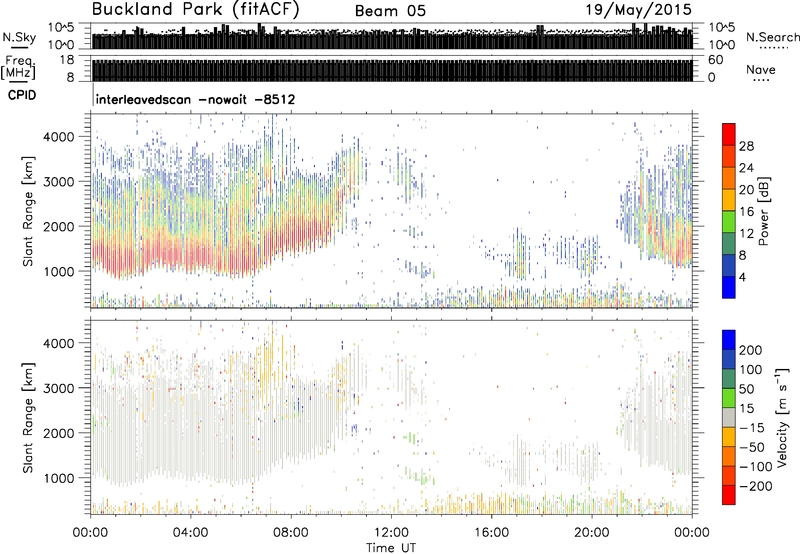Viewport: 800px width, 554px height.
Task: Click the 'Buckland Park (fitACF)' title text
Action: pyautogui.click(x=195, y=10)
